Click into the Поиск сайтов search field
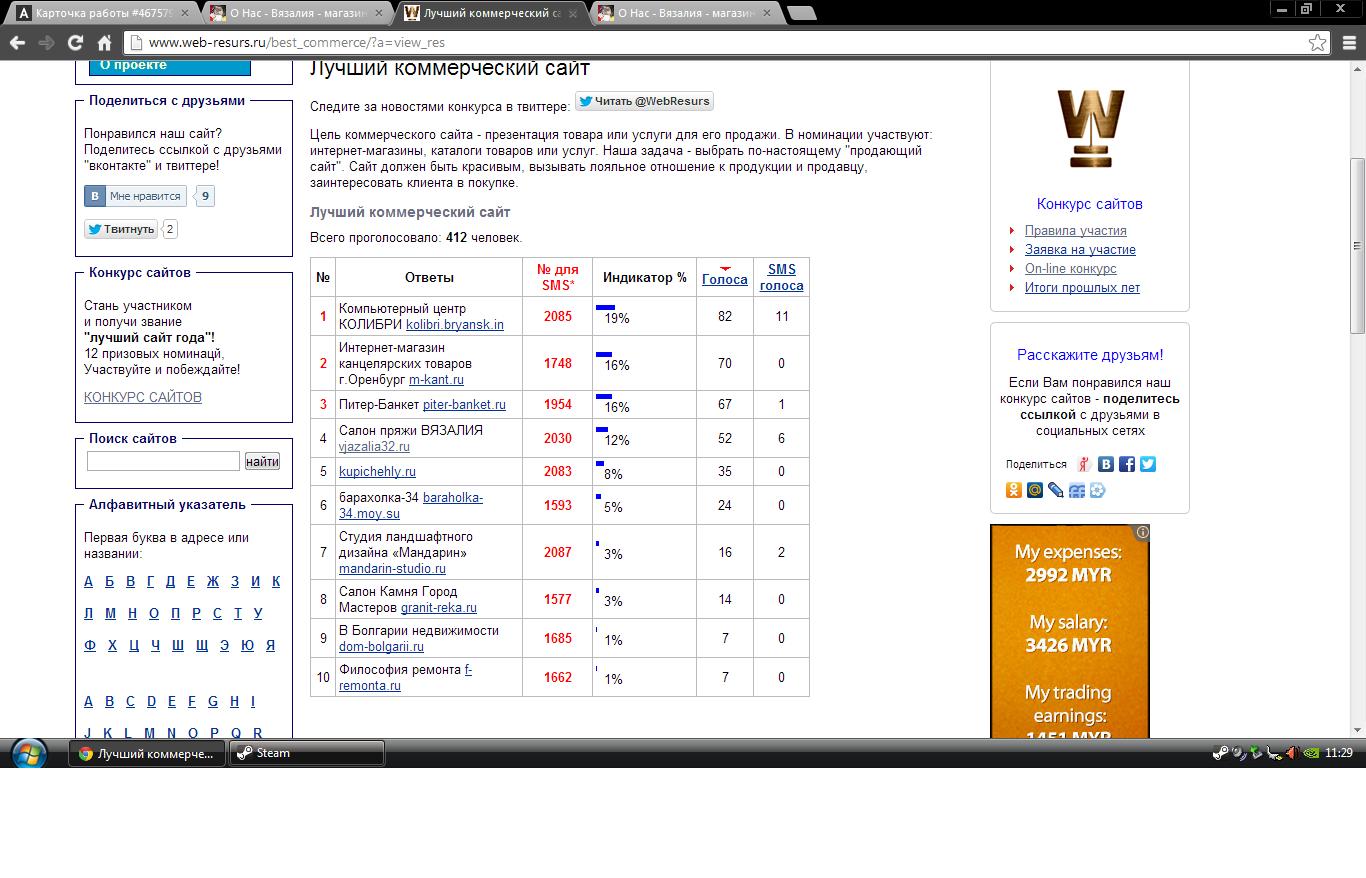The image size is (1366, 878). coord(163,461)
